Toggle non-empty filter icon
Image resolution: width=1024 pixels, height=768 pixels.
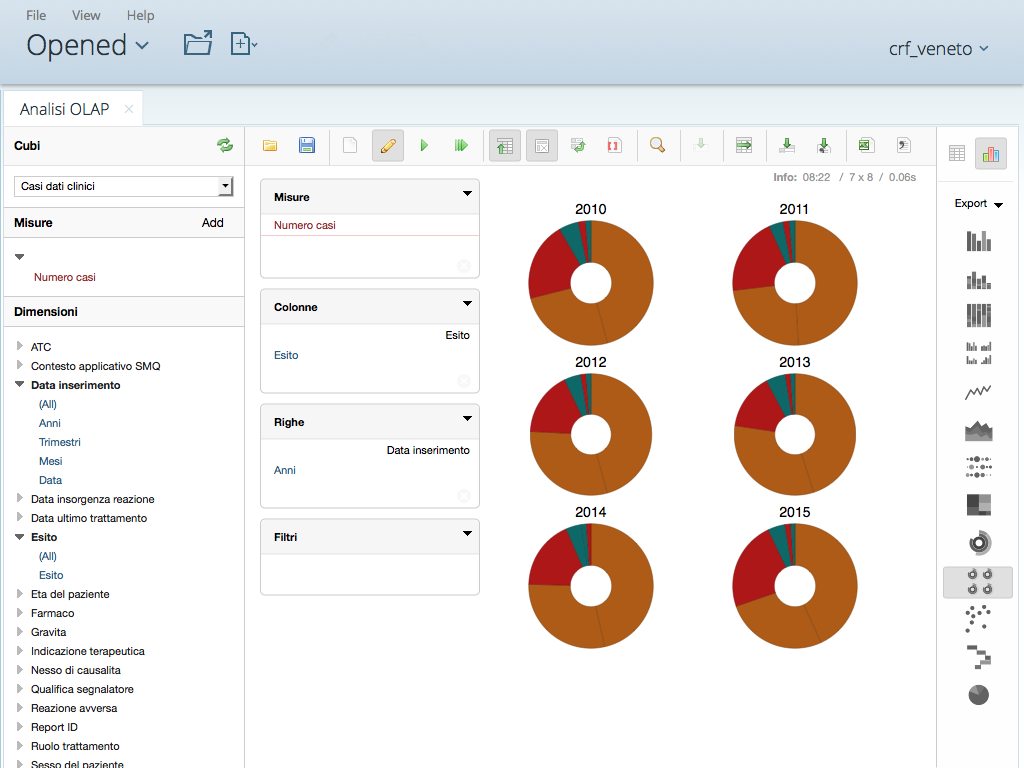pos(542,146)
